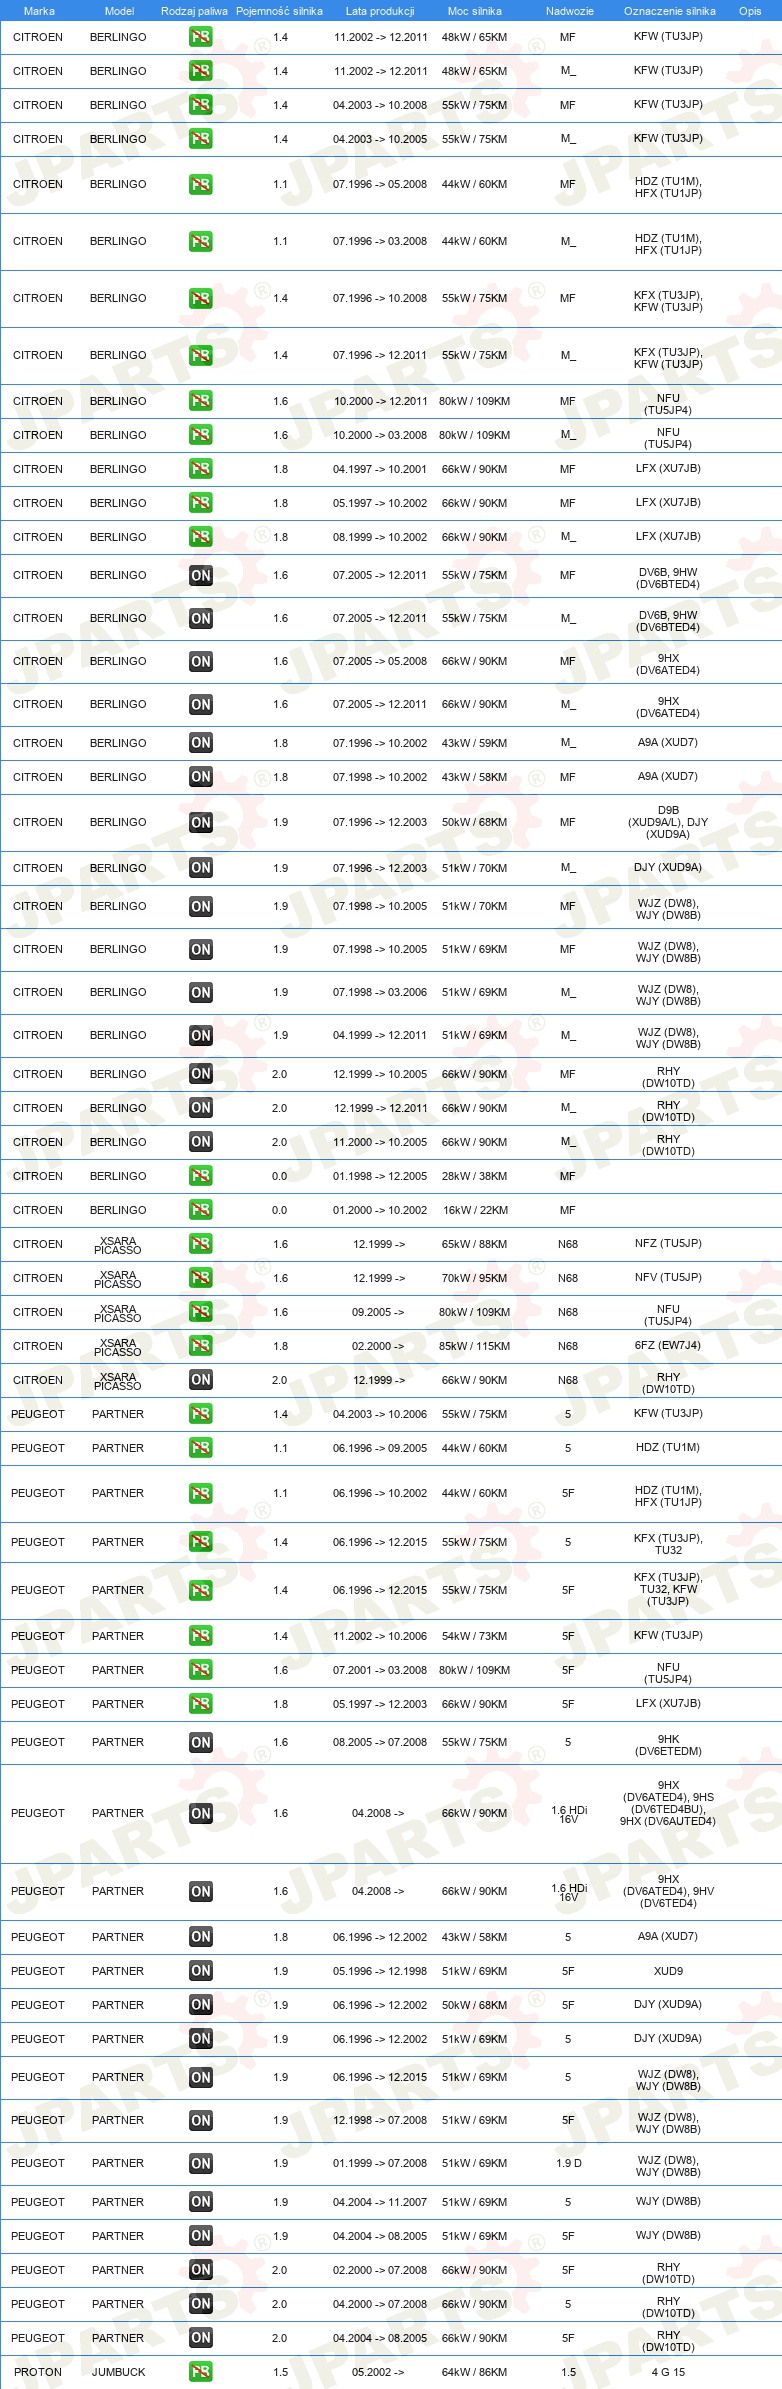Click petrol icon for Partner 06.1996 -> 09.2005
The height and width of the screenshot is (2389, 782).
[x=200, y=1447]
